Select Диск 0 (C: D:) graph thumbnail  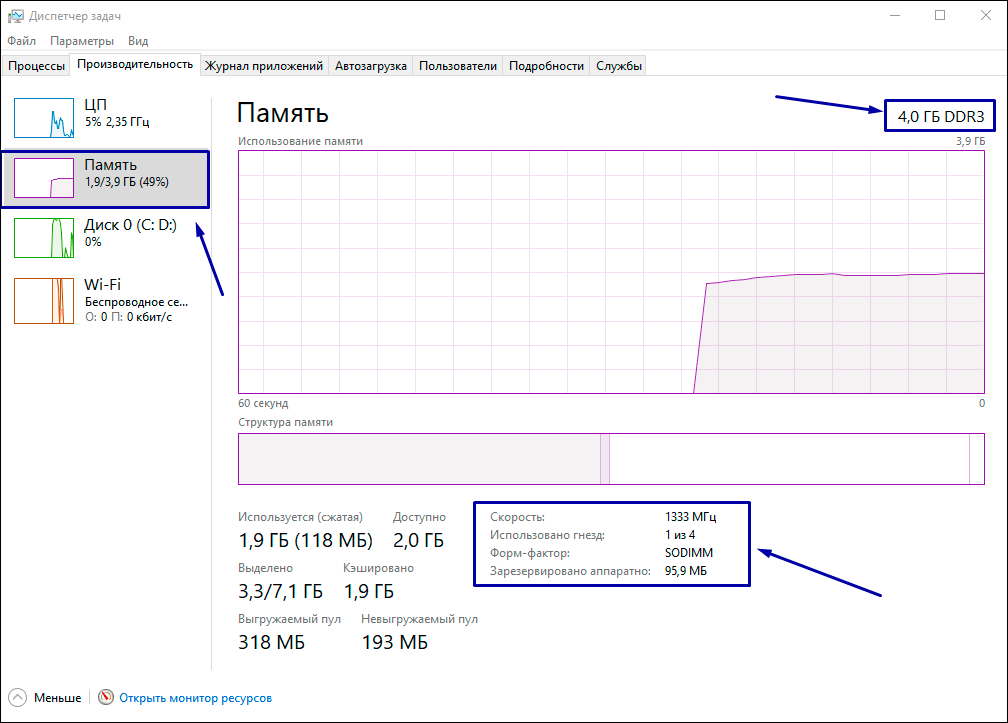pyautogui.click(x=44, y=238)
